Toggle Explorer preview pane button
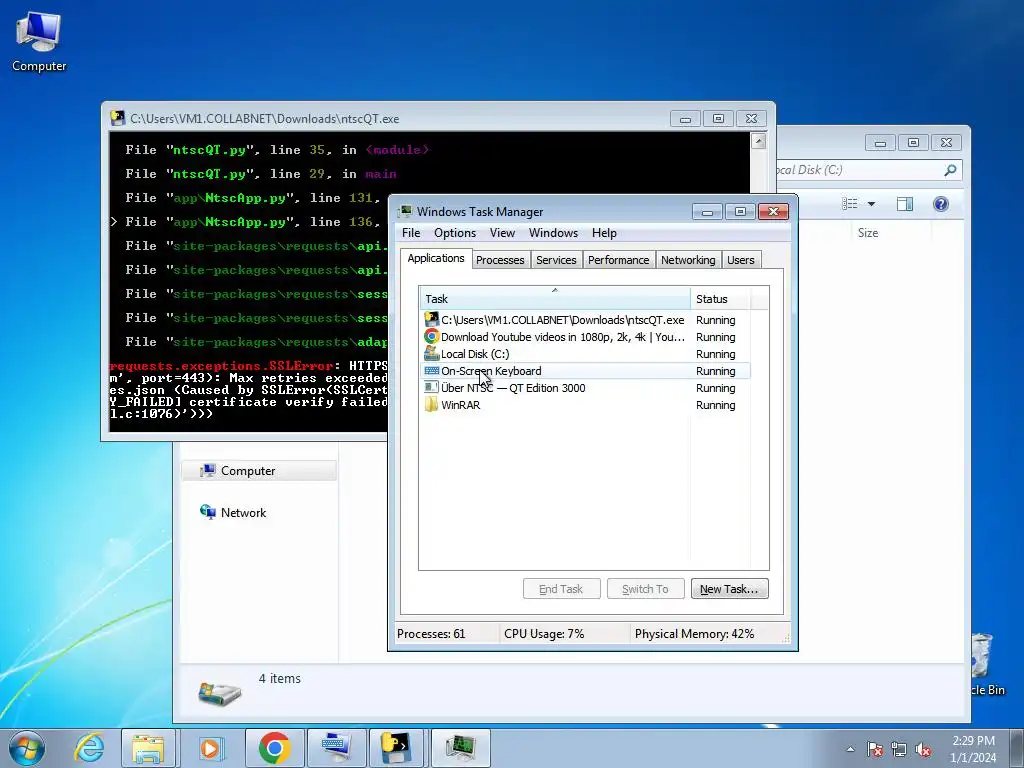This screenshot has height=768, width=1024. tap(904, 204)
